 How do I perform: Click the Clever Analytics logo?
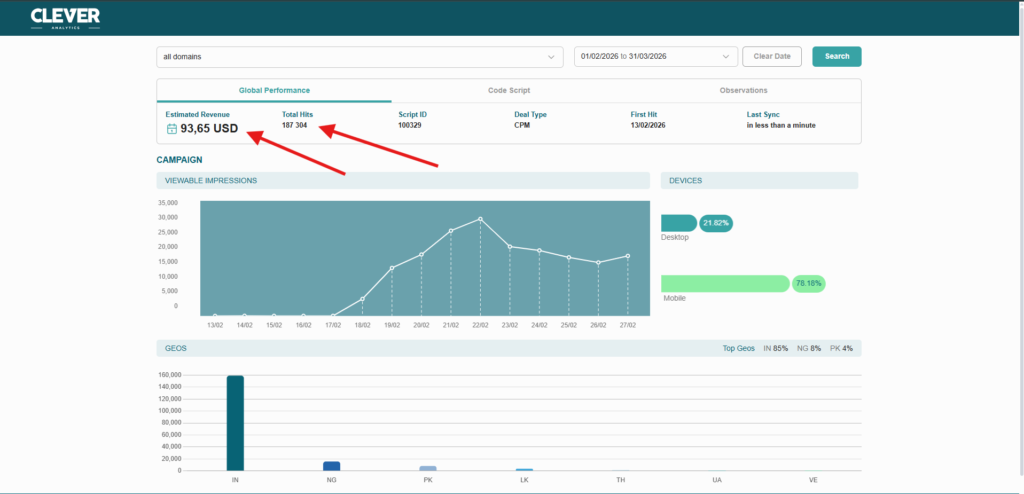point(65,17)
